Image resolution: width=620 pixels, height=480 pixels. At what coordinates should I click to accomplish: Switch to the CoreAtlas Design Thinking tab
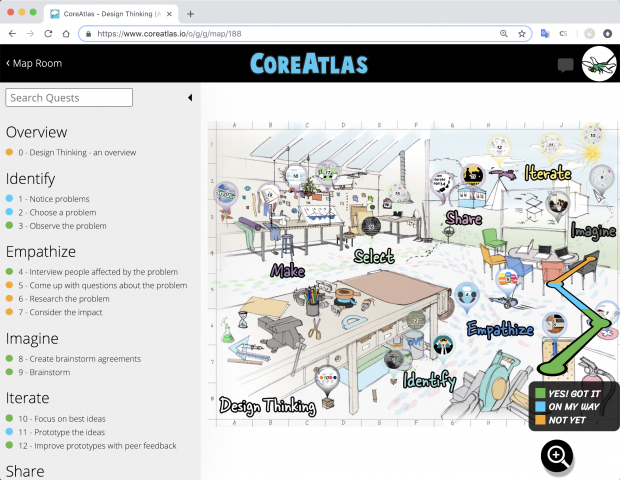[110, 13]
